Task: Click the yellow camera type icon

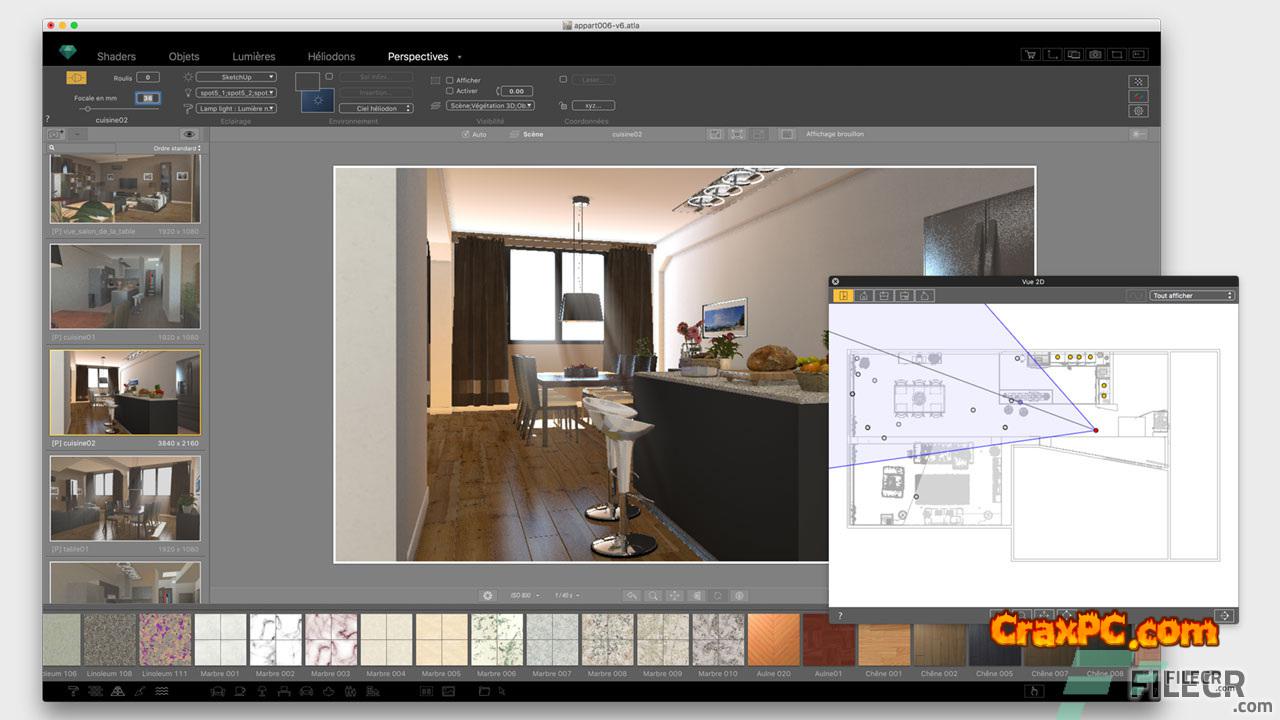Action: pos(76,78)
